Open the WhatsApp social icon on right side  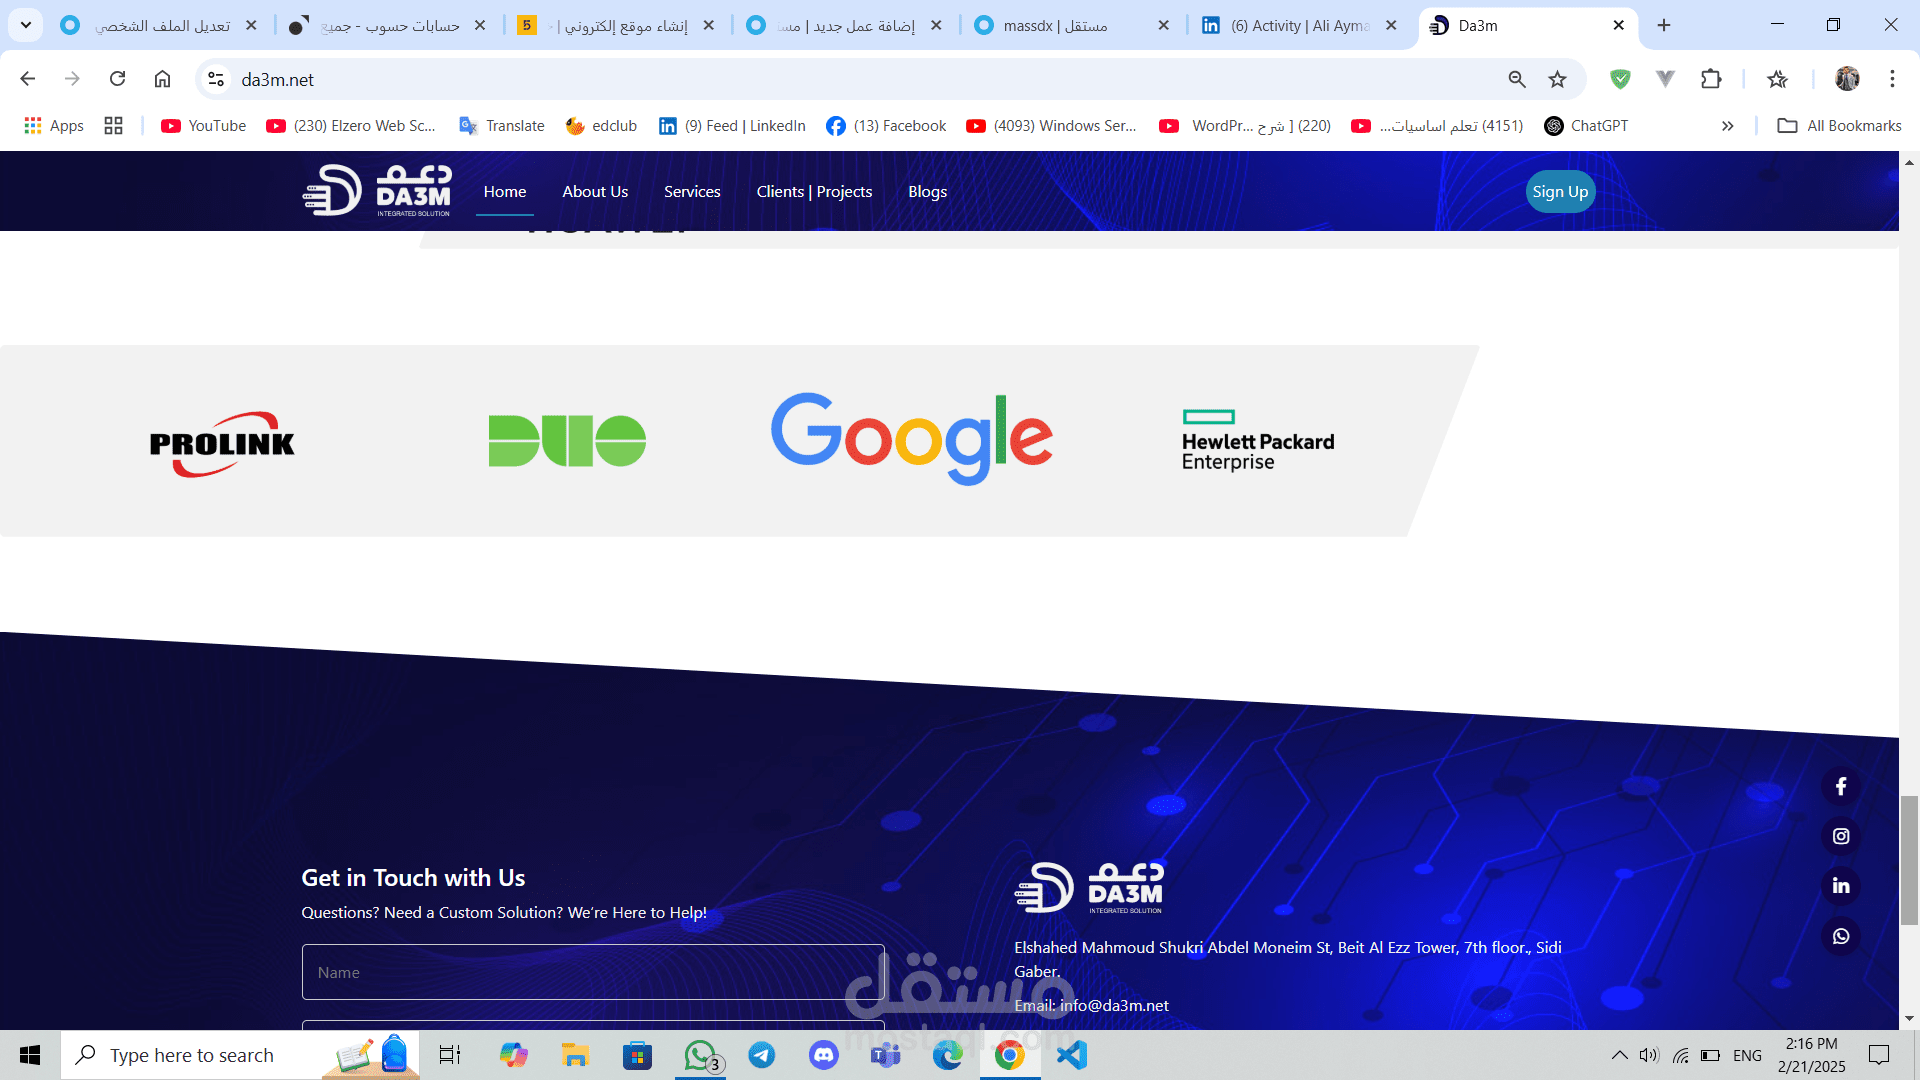point(1840,936)
